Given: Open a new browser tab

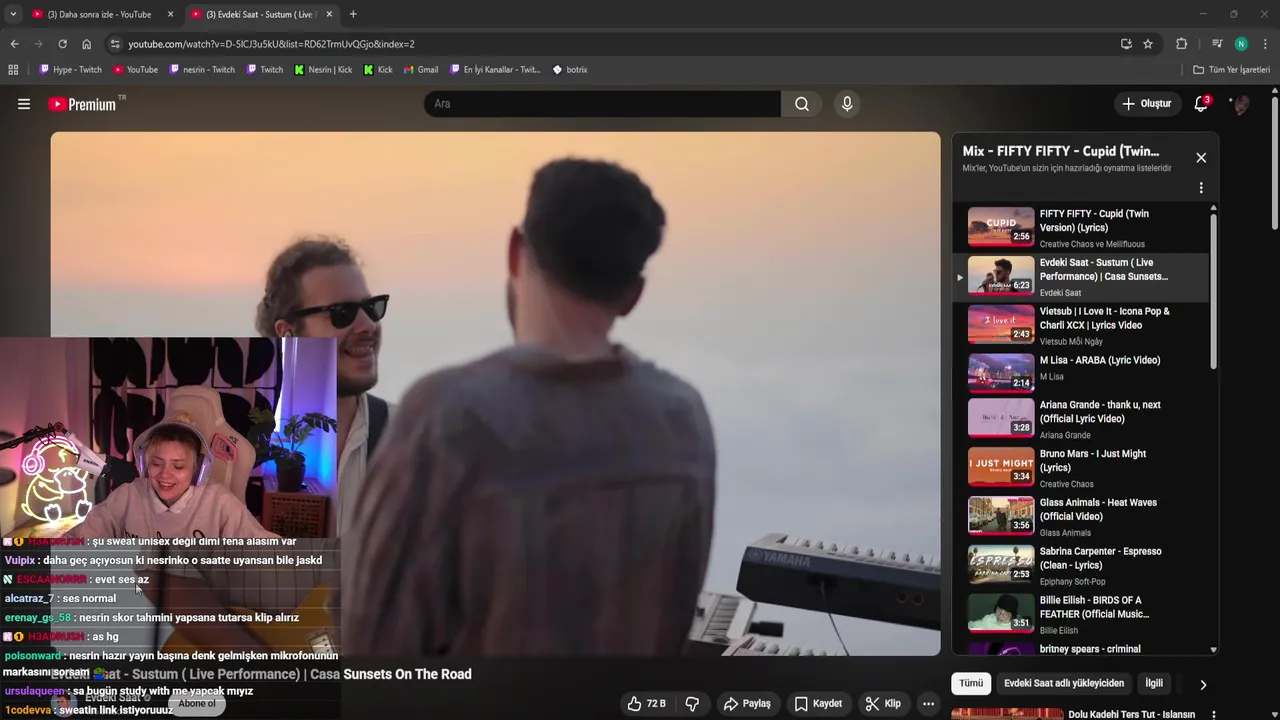Looking at the screenshot, I should coord(353,14).
